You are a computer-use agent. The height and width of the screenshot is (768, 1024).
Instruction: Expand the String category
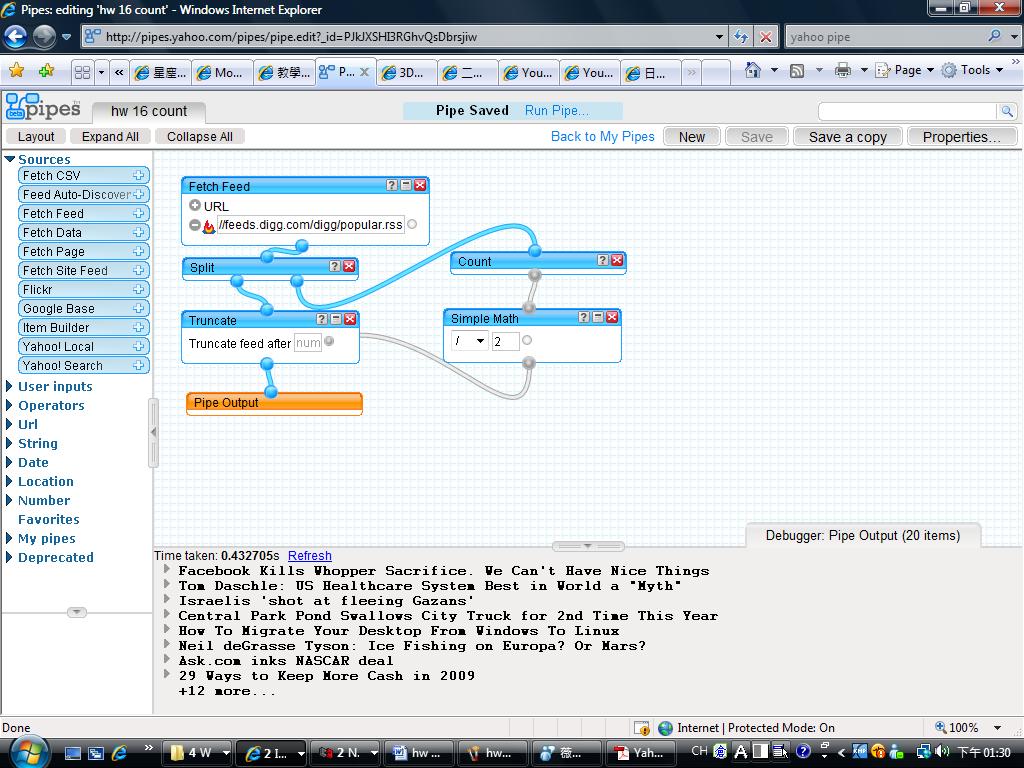[9, 443]
